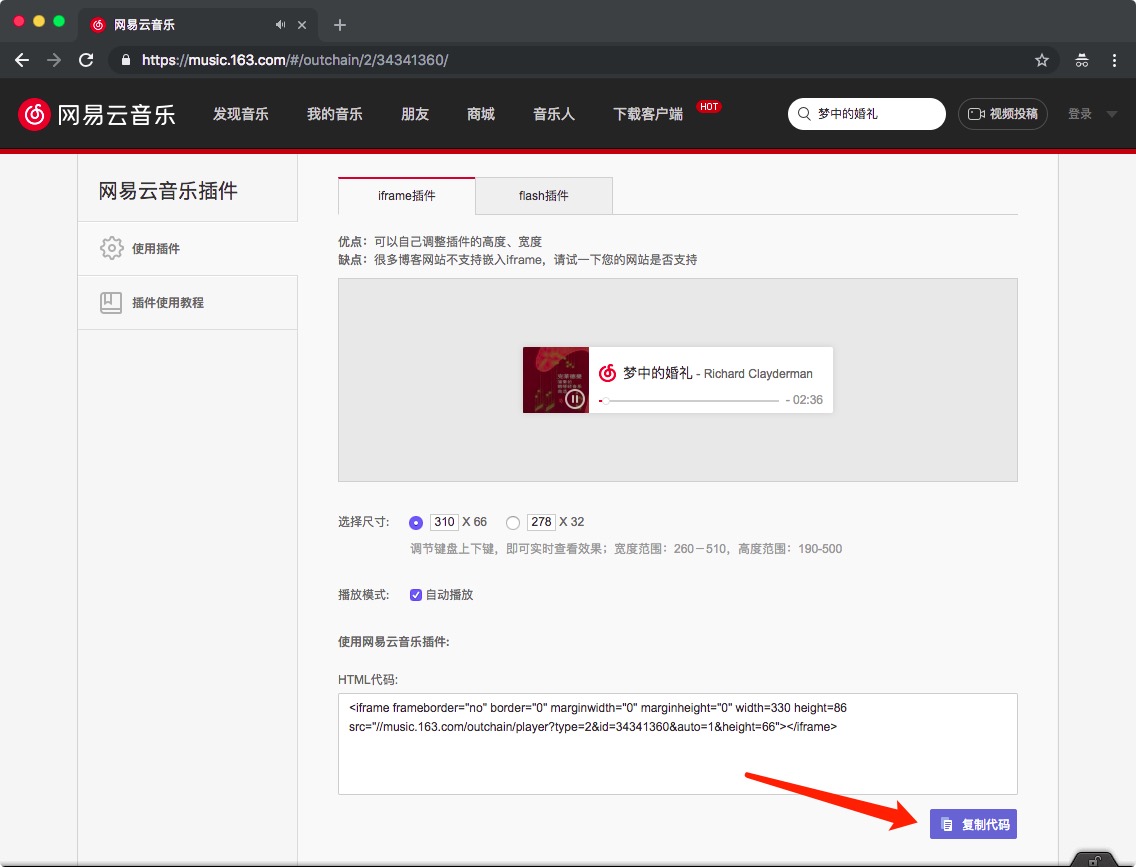Image resolution: width=1136 pixels, height=867 pixels.
Task: Select the 278 X 32 size radio button
Action: point(513,522)
